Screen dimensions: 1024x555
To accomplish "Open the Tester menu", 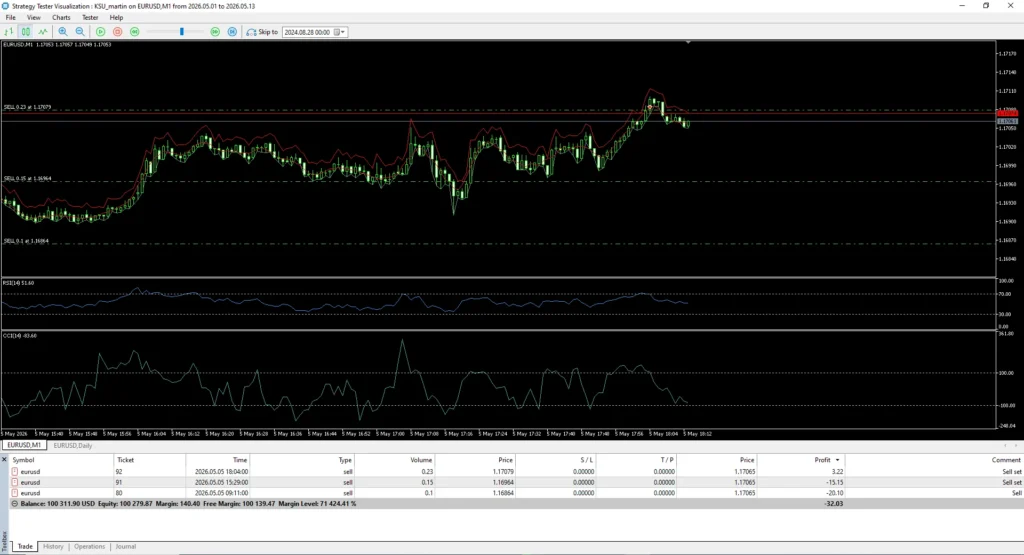I will point(90,18).
